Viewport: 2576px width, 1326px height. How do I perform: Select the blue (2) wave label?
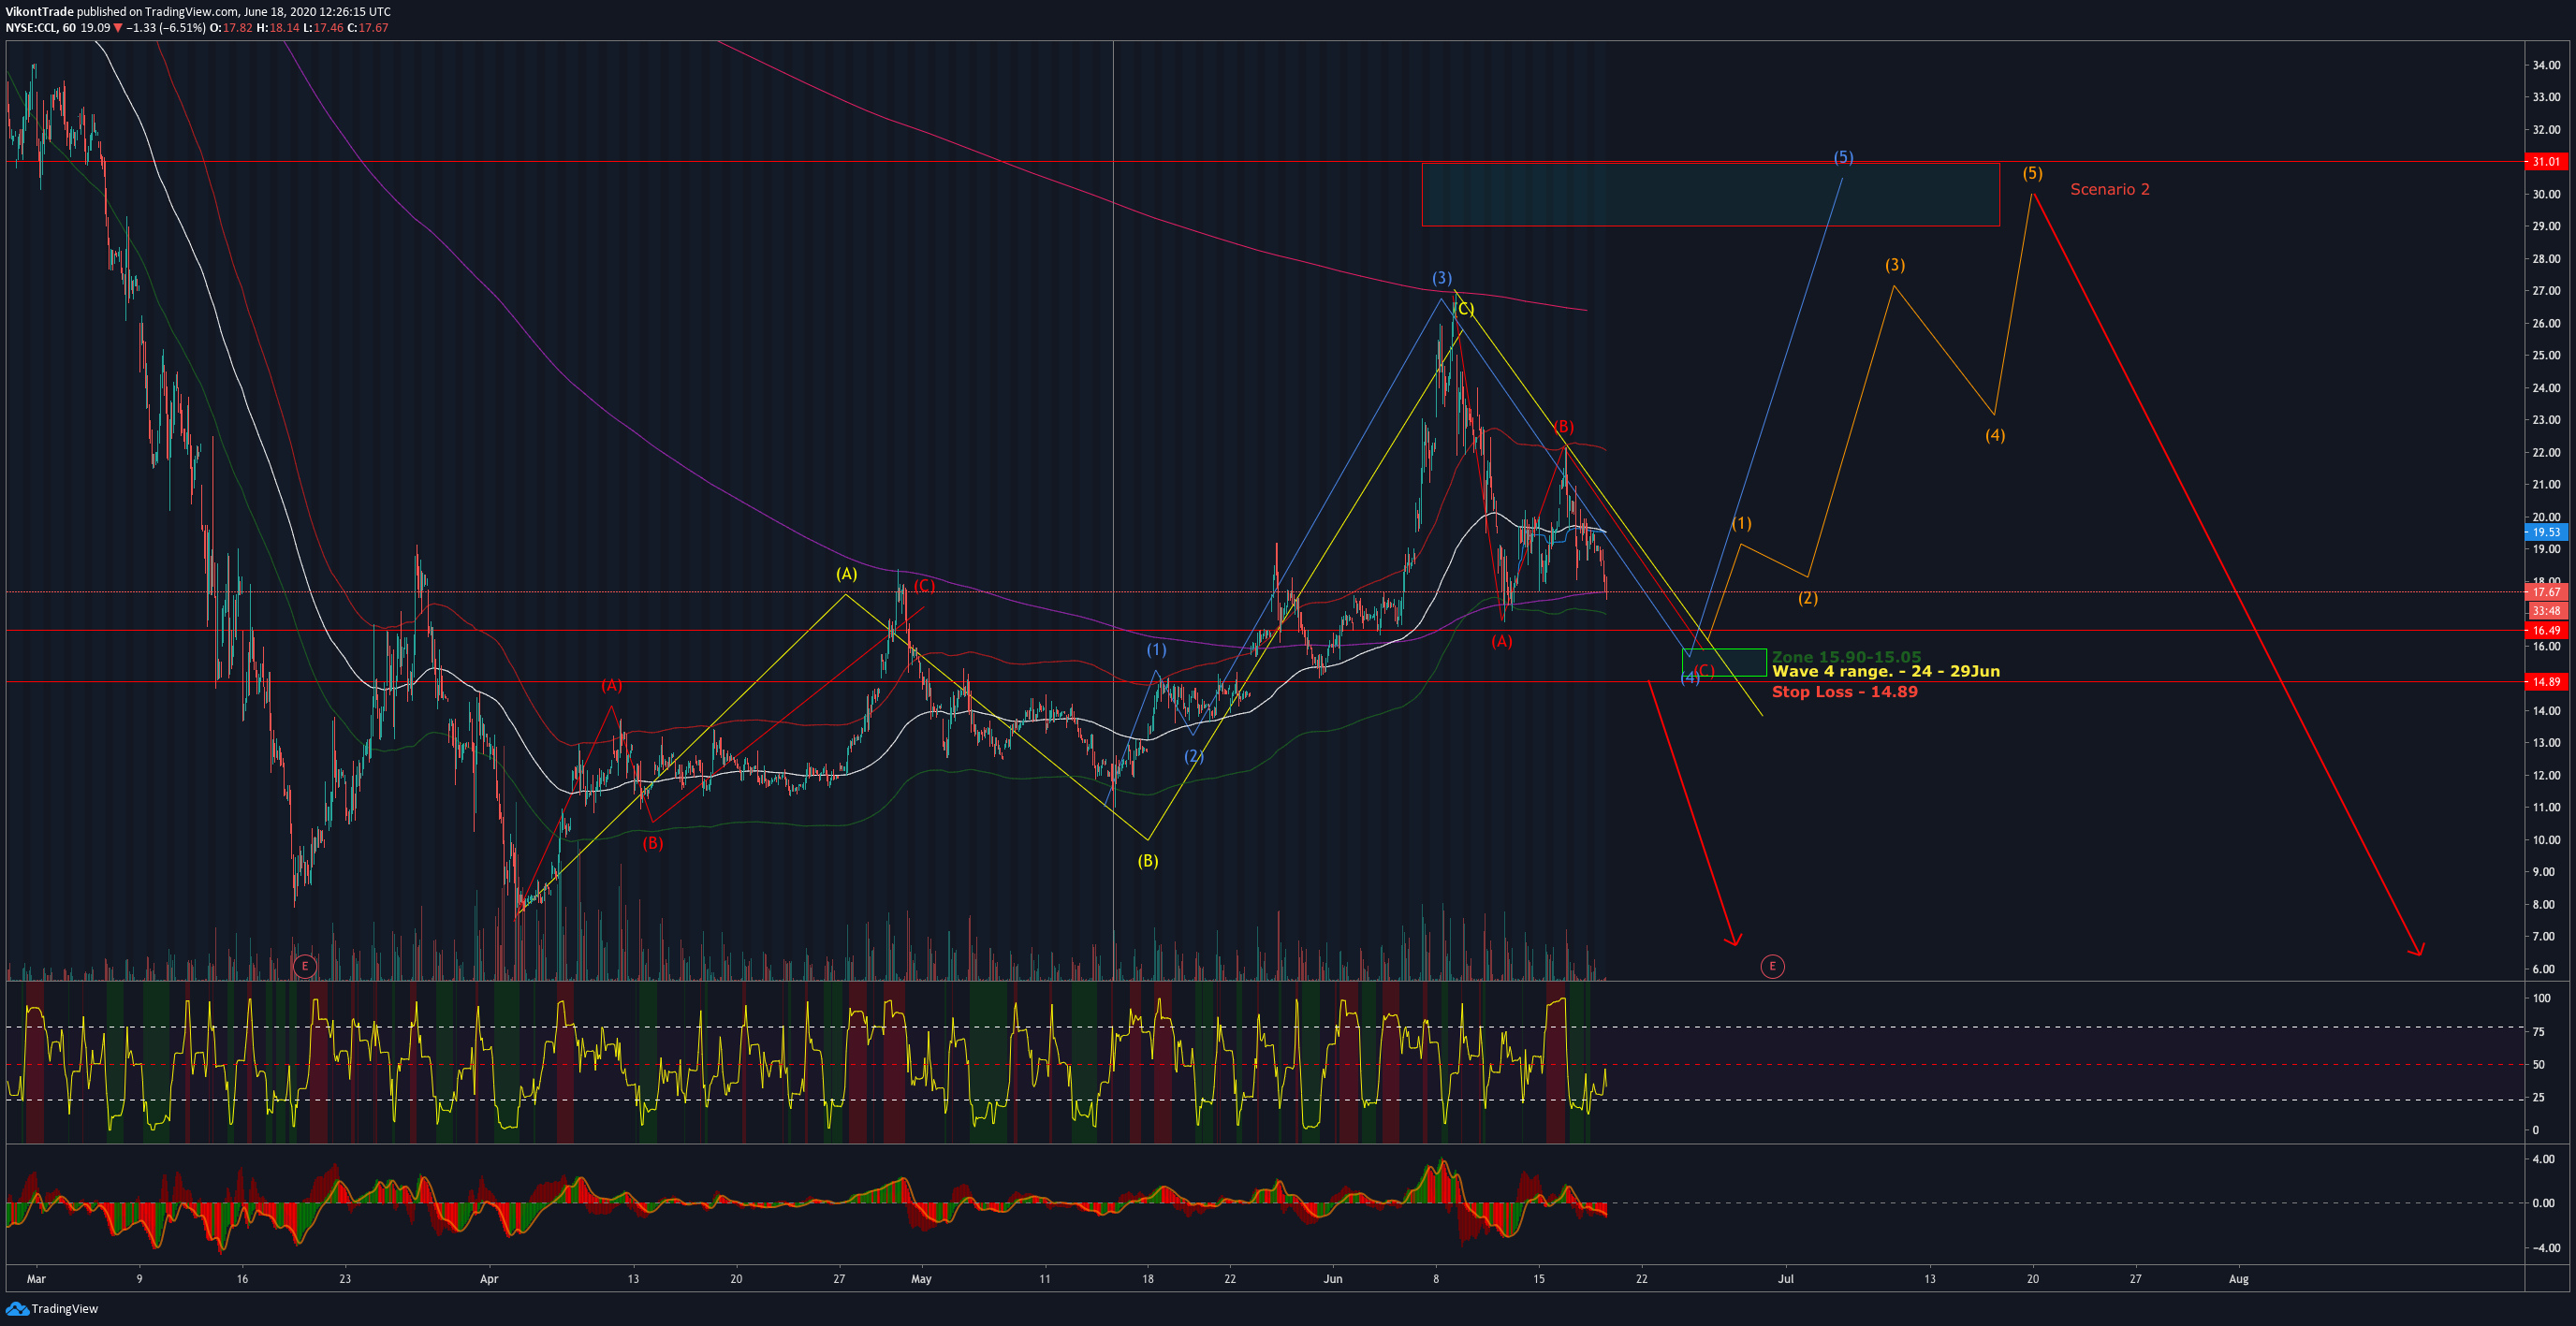pyautogui.click(x=1193, y=756)
